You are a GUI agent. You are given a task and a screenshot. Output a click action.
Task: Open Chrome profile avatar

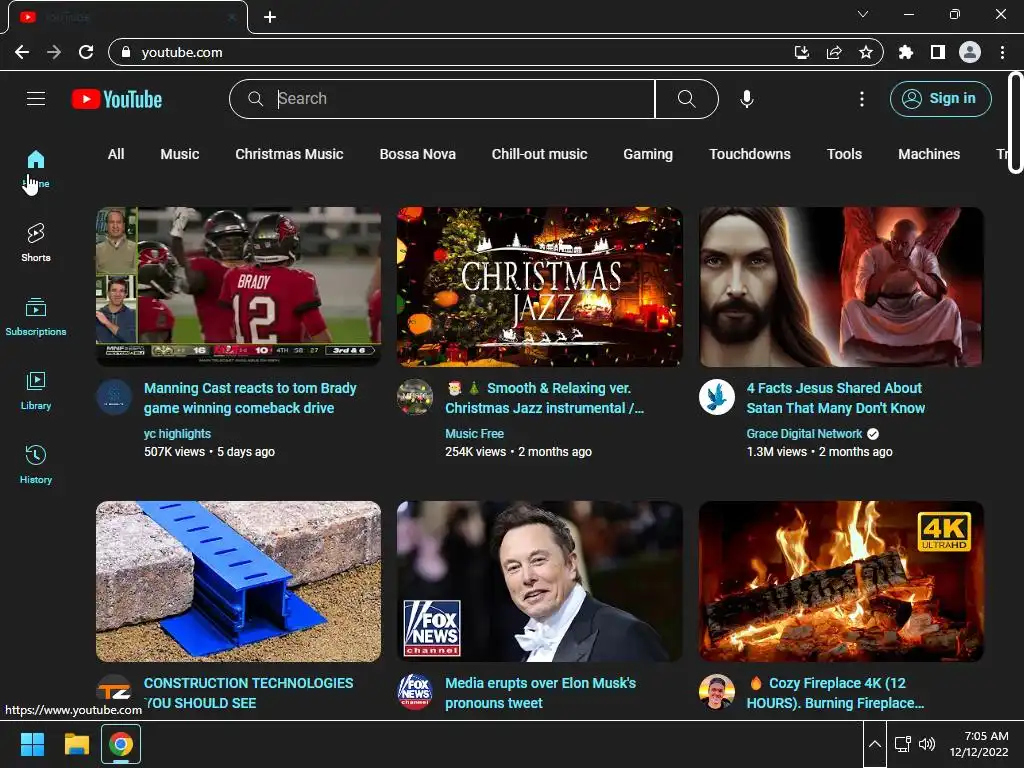970,52
